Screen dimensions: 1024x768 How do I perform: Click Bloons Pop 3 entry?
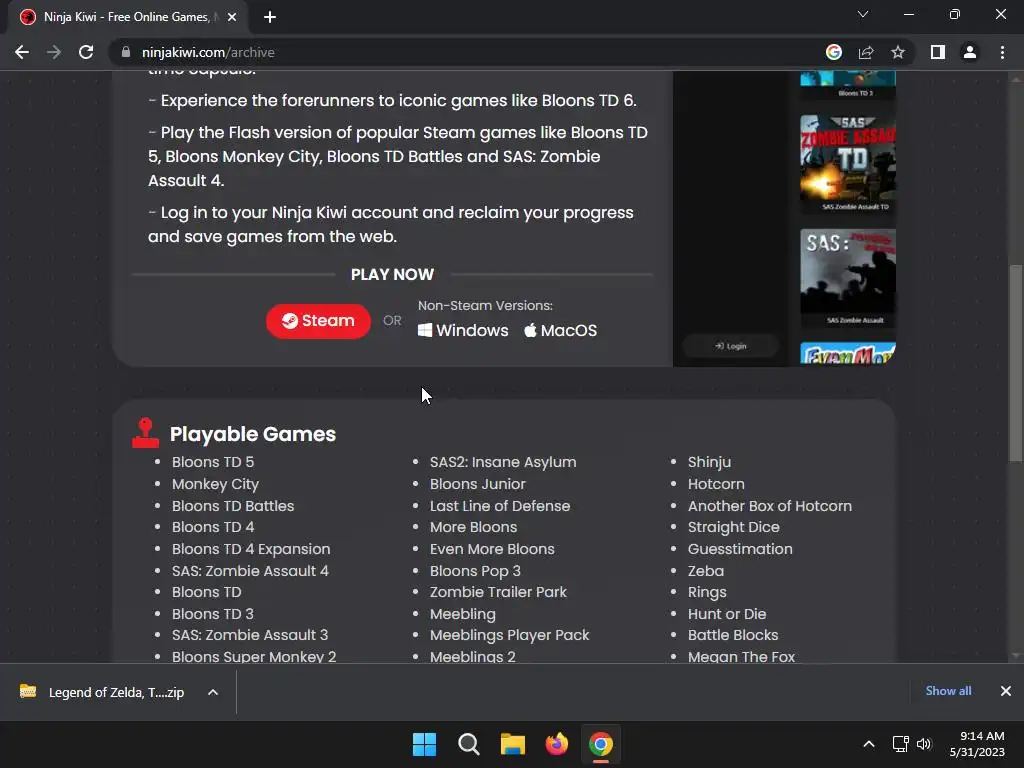[x=475, y=571]
